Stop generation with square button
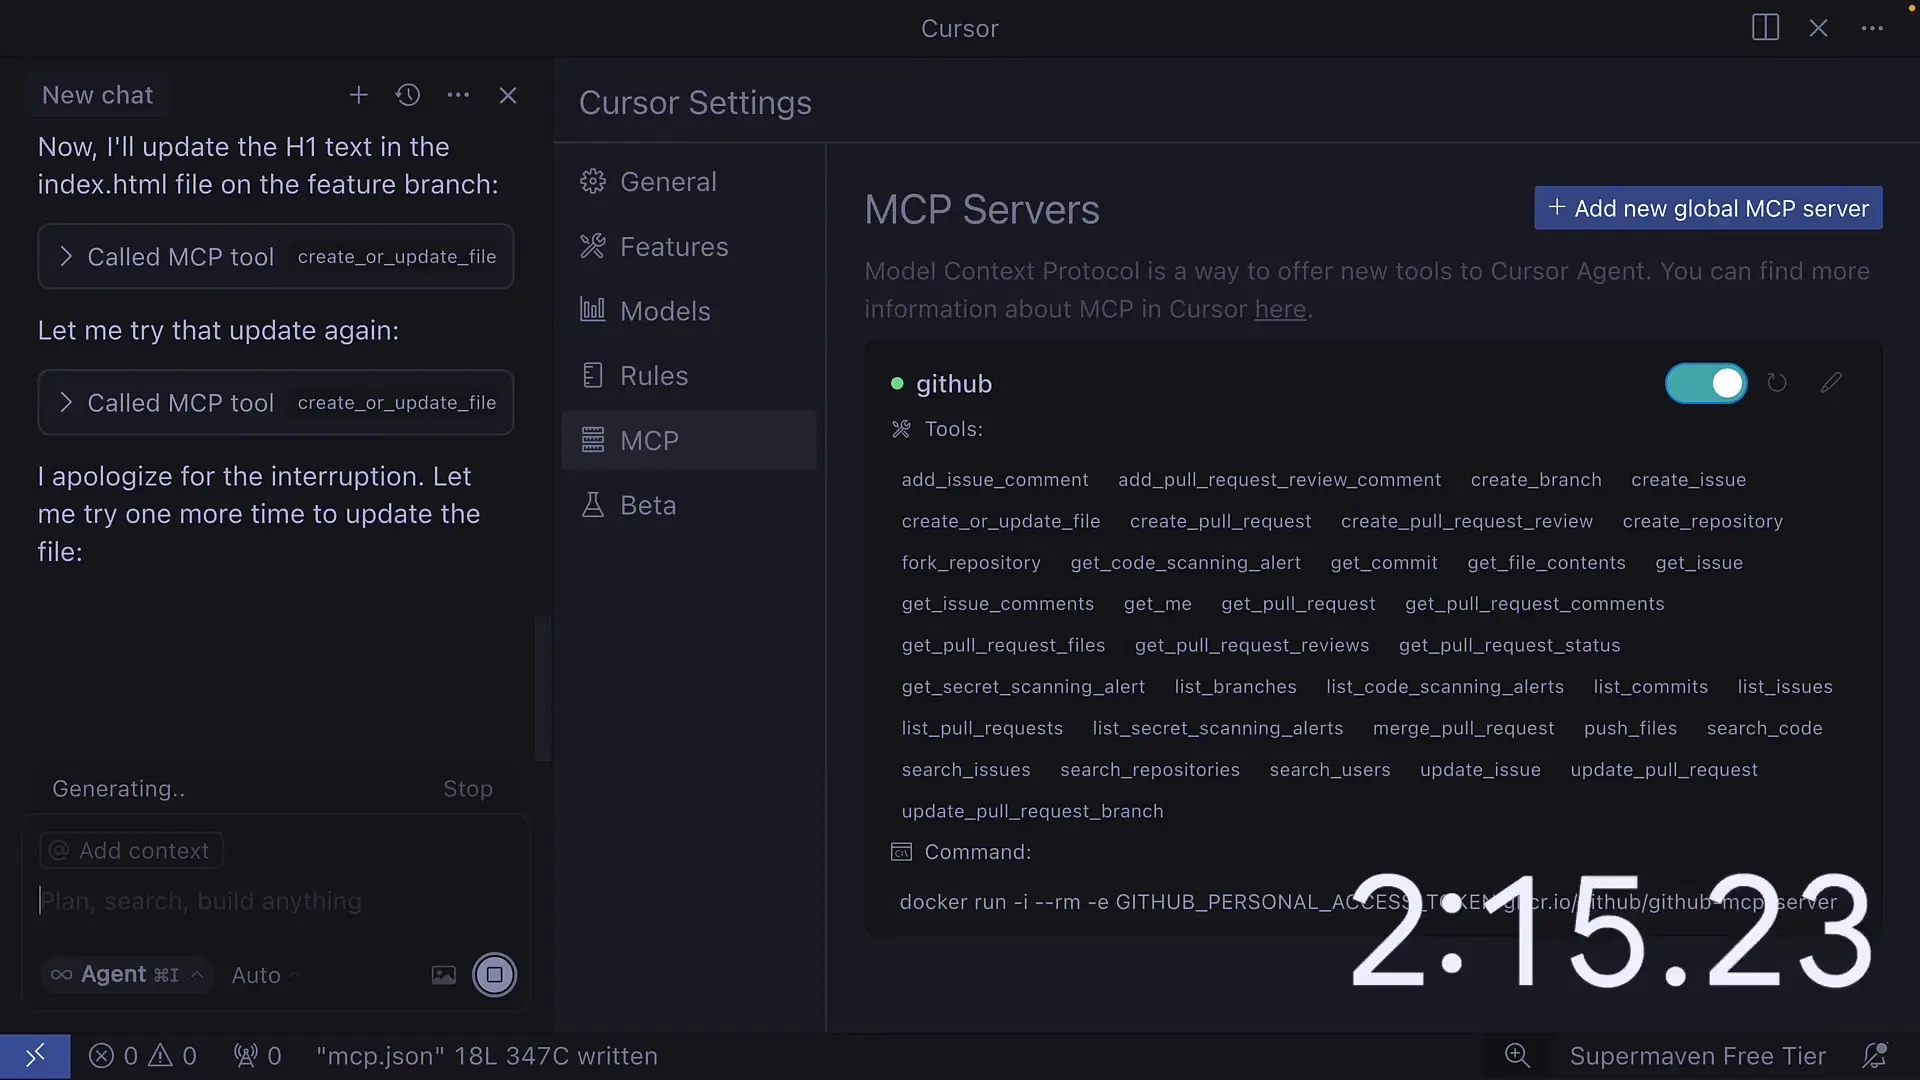The image size is (1920, 1080). click(x=494, y=975)
